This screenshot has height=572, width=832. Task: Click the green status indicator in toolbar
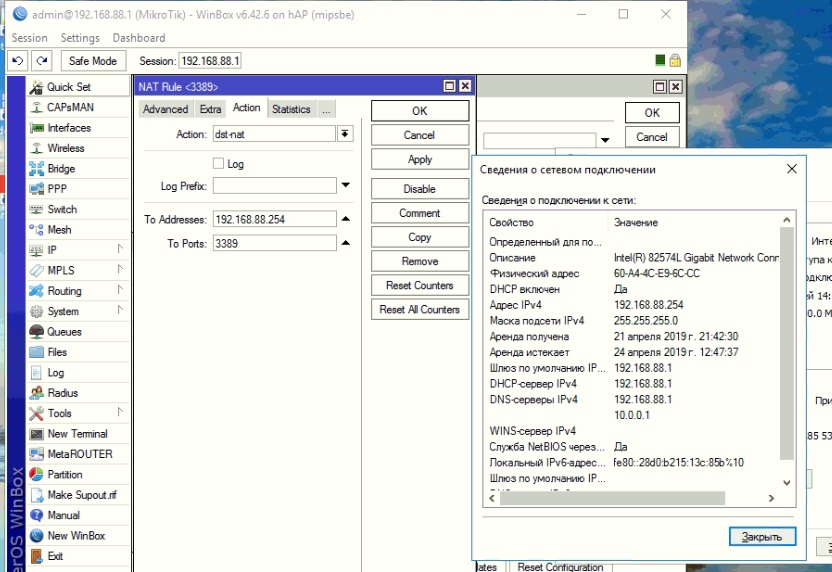(660, 60)
